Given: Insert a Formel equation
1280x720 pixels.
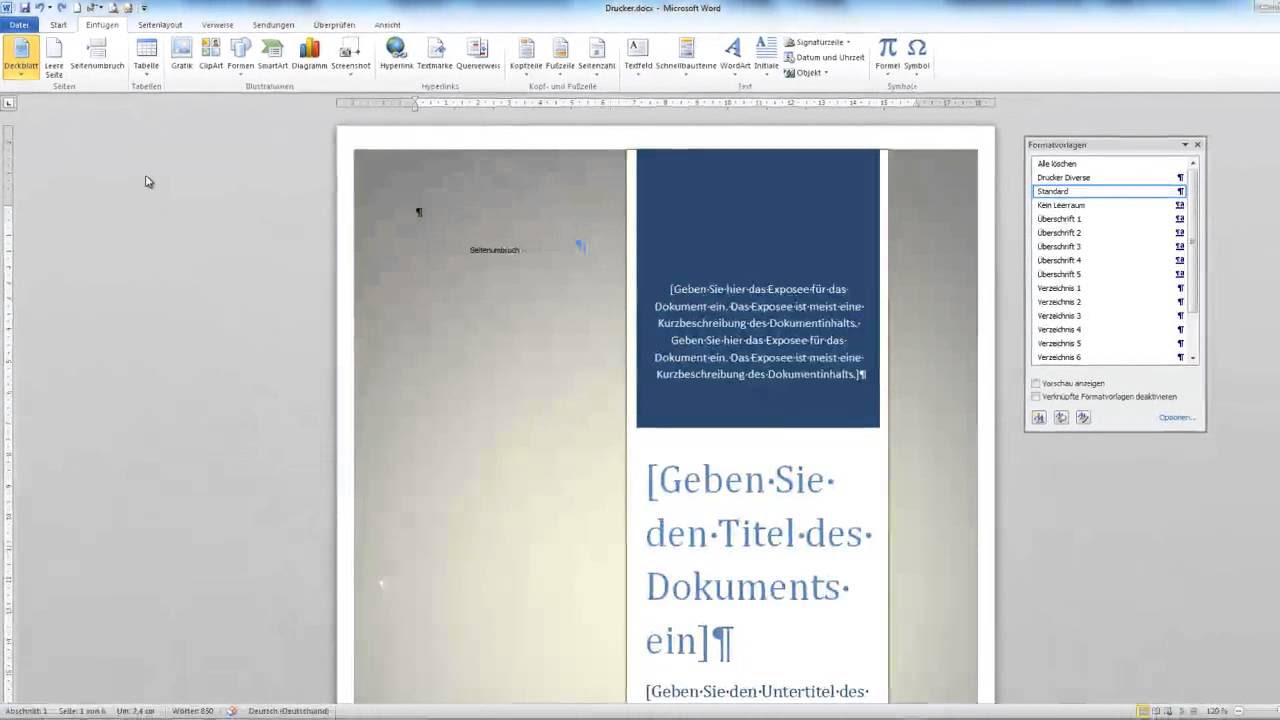Looking at the screenshot, I should pyautogui.click(x=887, y=56).
